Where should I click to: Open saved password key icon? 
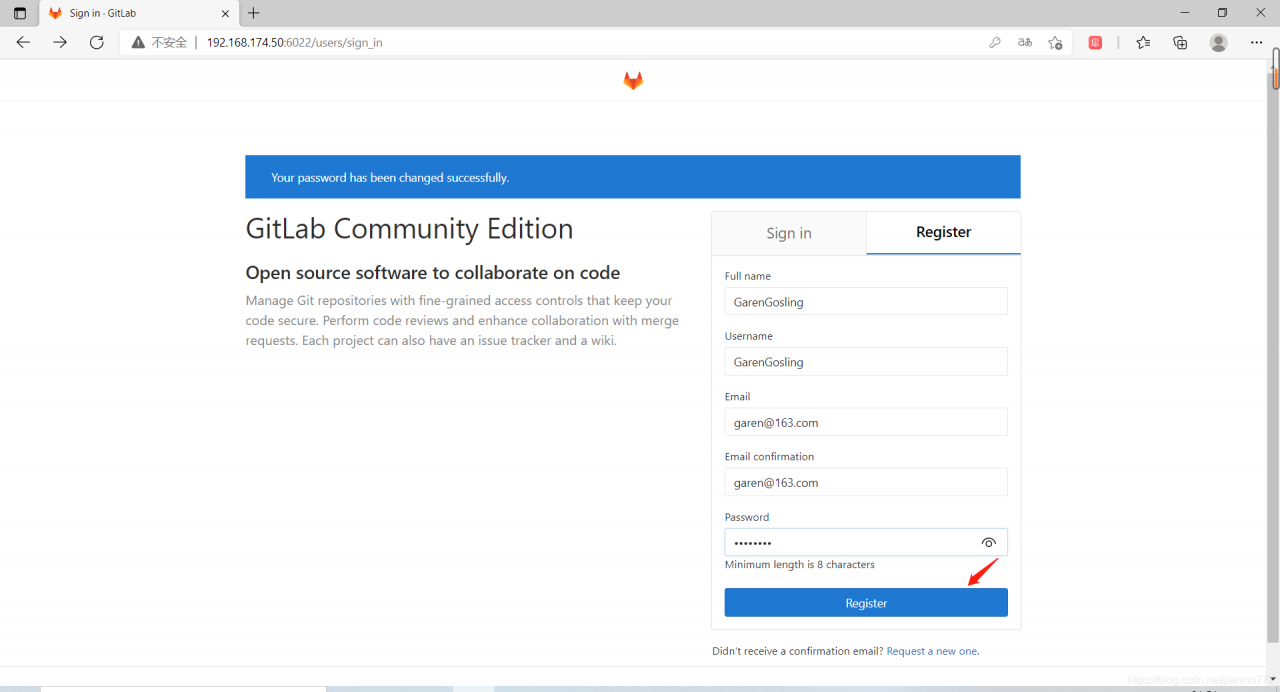[x=995, y=42]
